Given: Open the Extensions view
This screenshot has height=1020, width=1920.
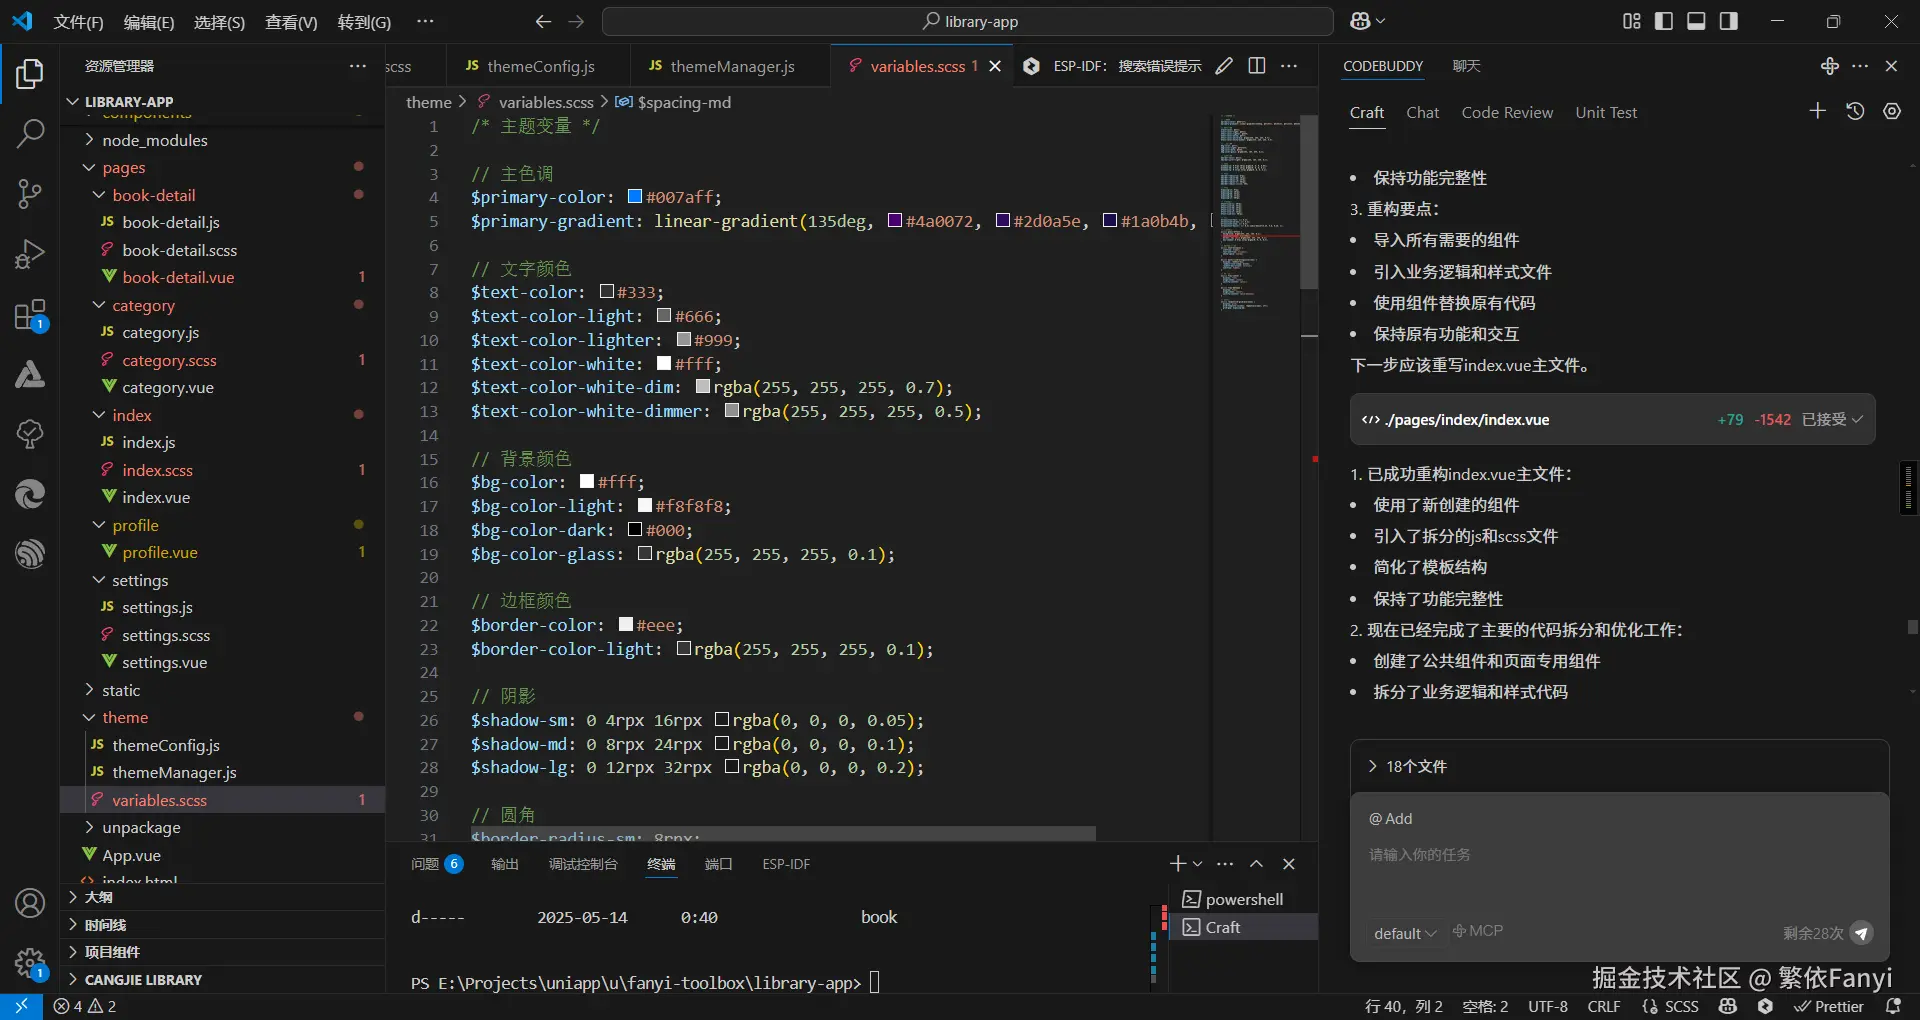Looking at the screenshot, I should click(30, 316).
